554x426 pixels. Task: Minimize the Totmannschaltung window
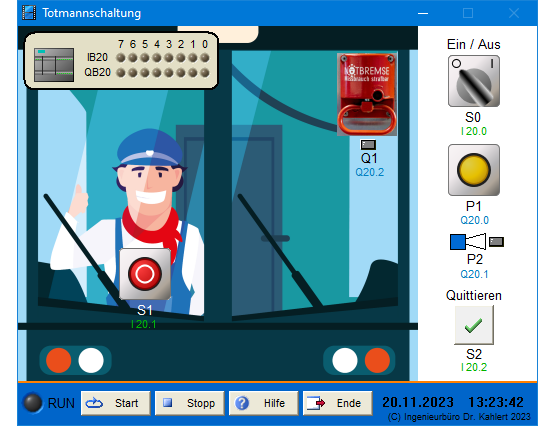click(x=423, y=13)
